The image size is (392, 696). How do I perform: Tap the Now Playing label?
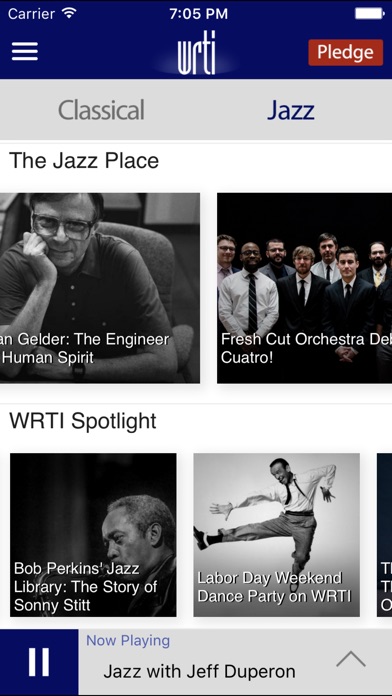coord(128,641)
